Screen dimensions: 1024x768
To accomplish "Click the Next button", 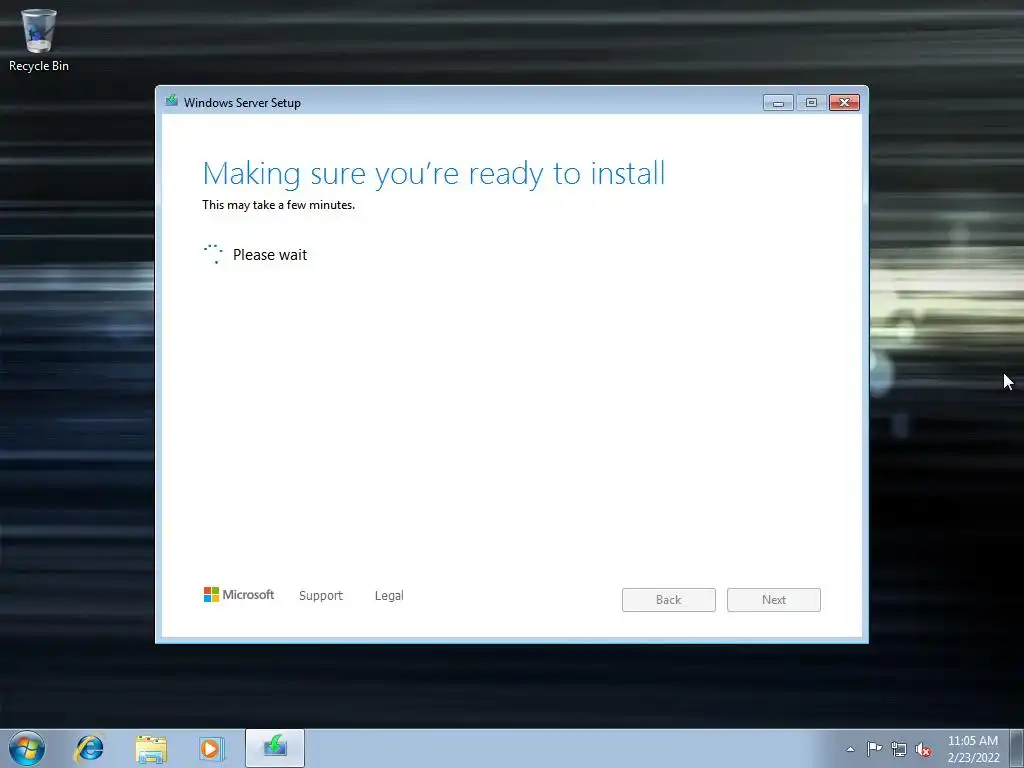I will [x=774, y=600].
